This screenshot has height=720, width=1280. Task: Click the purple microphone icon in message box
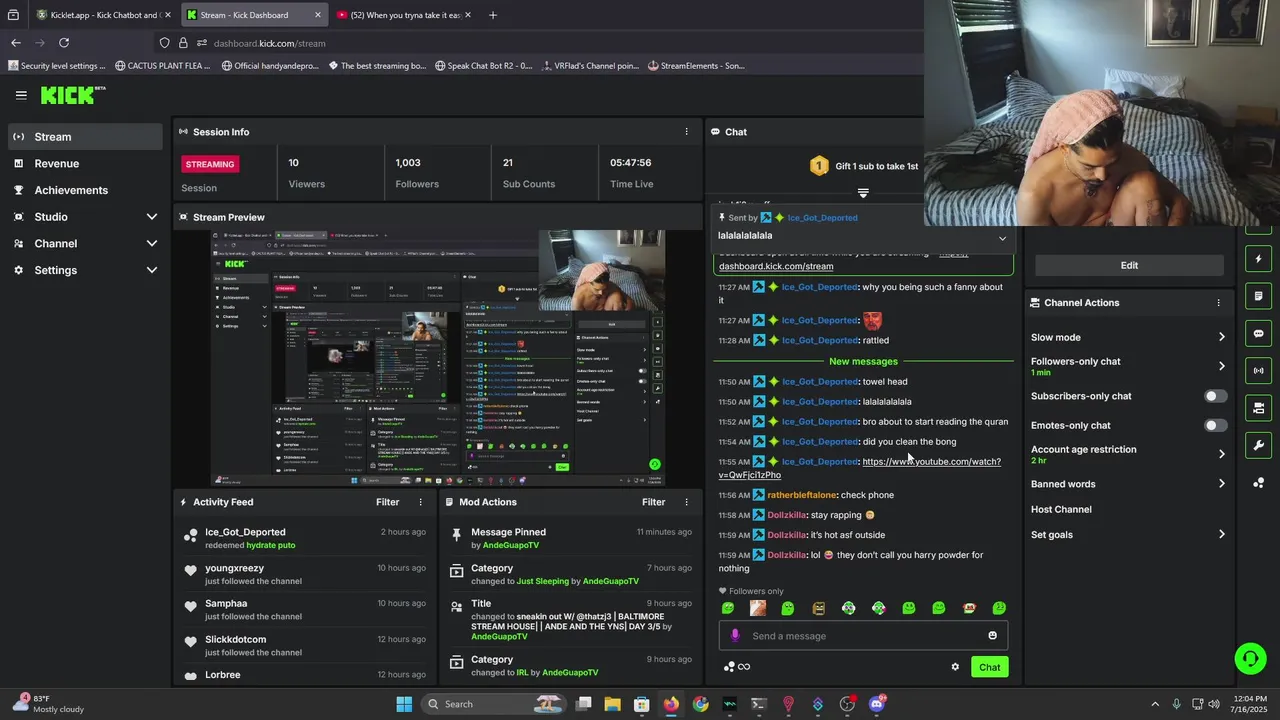tap(735, 636)
